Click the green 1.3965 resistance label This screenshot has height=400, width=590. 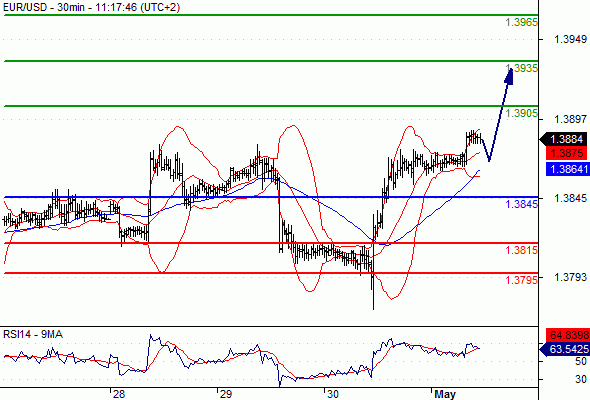click(x=521, y=22)
